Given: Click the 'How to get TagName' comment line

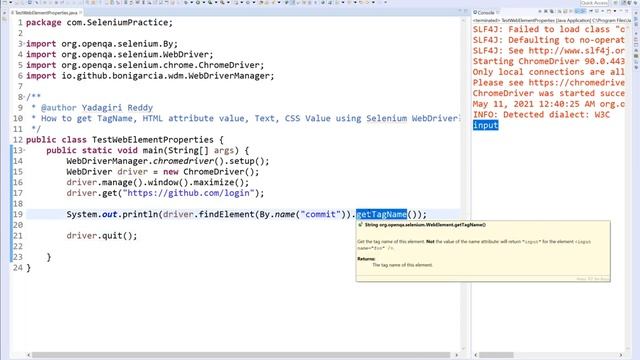Looking at the screenshot, I should click(x=245, y=118).
